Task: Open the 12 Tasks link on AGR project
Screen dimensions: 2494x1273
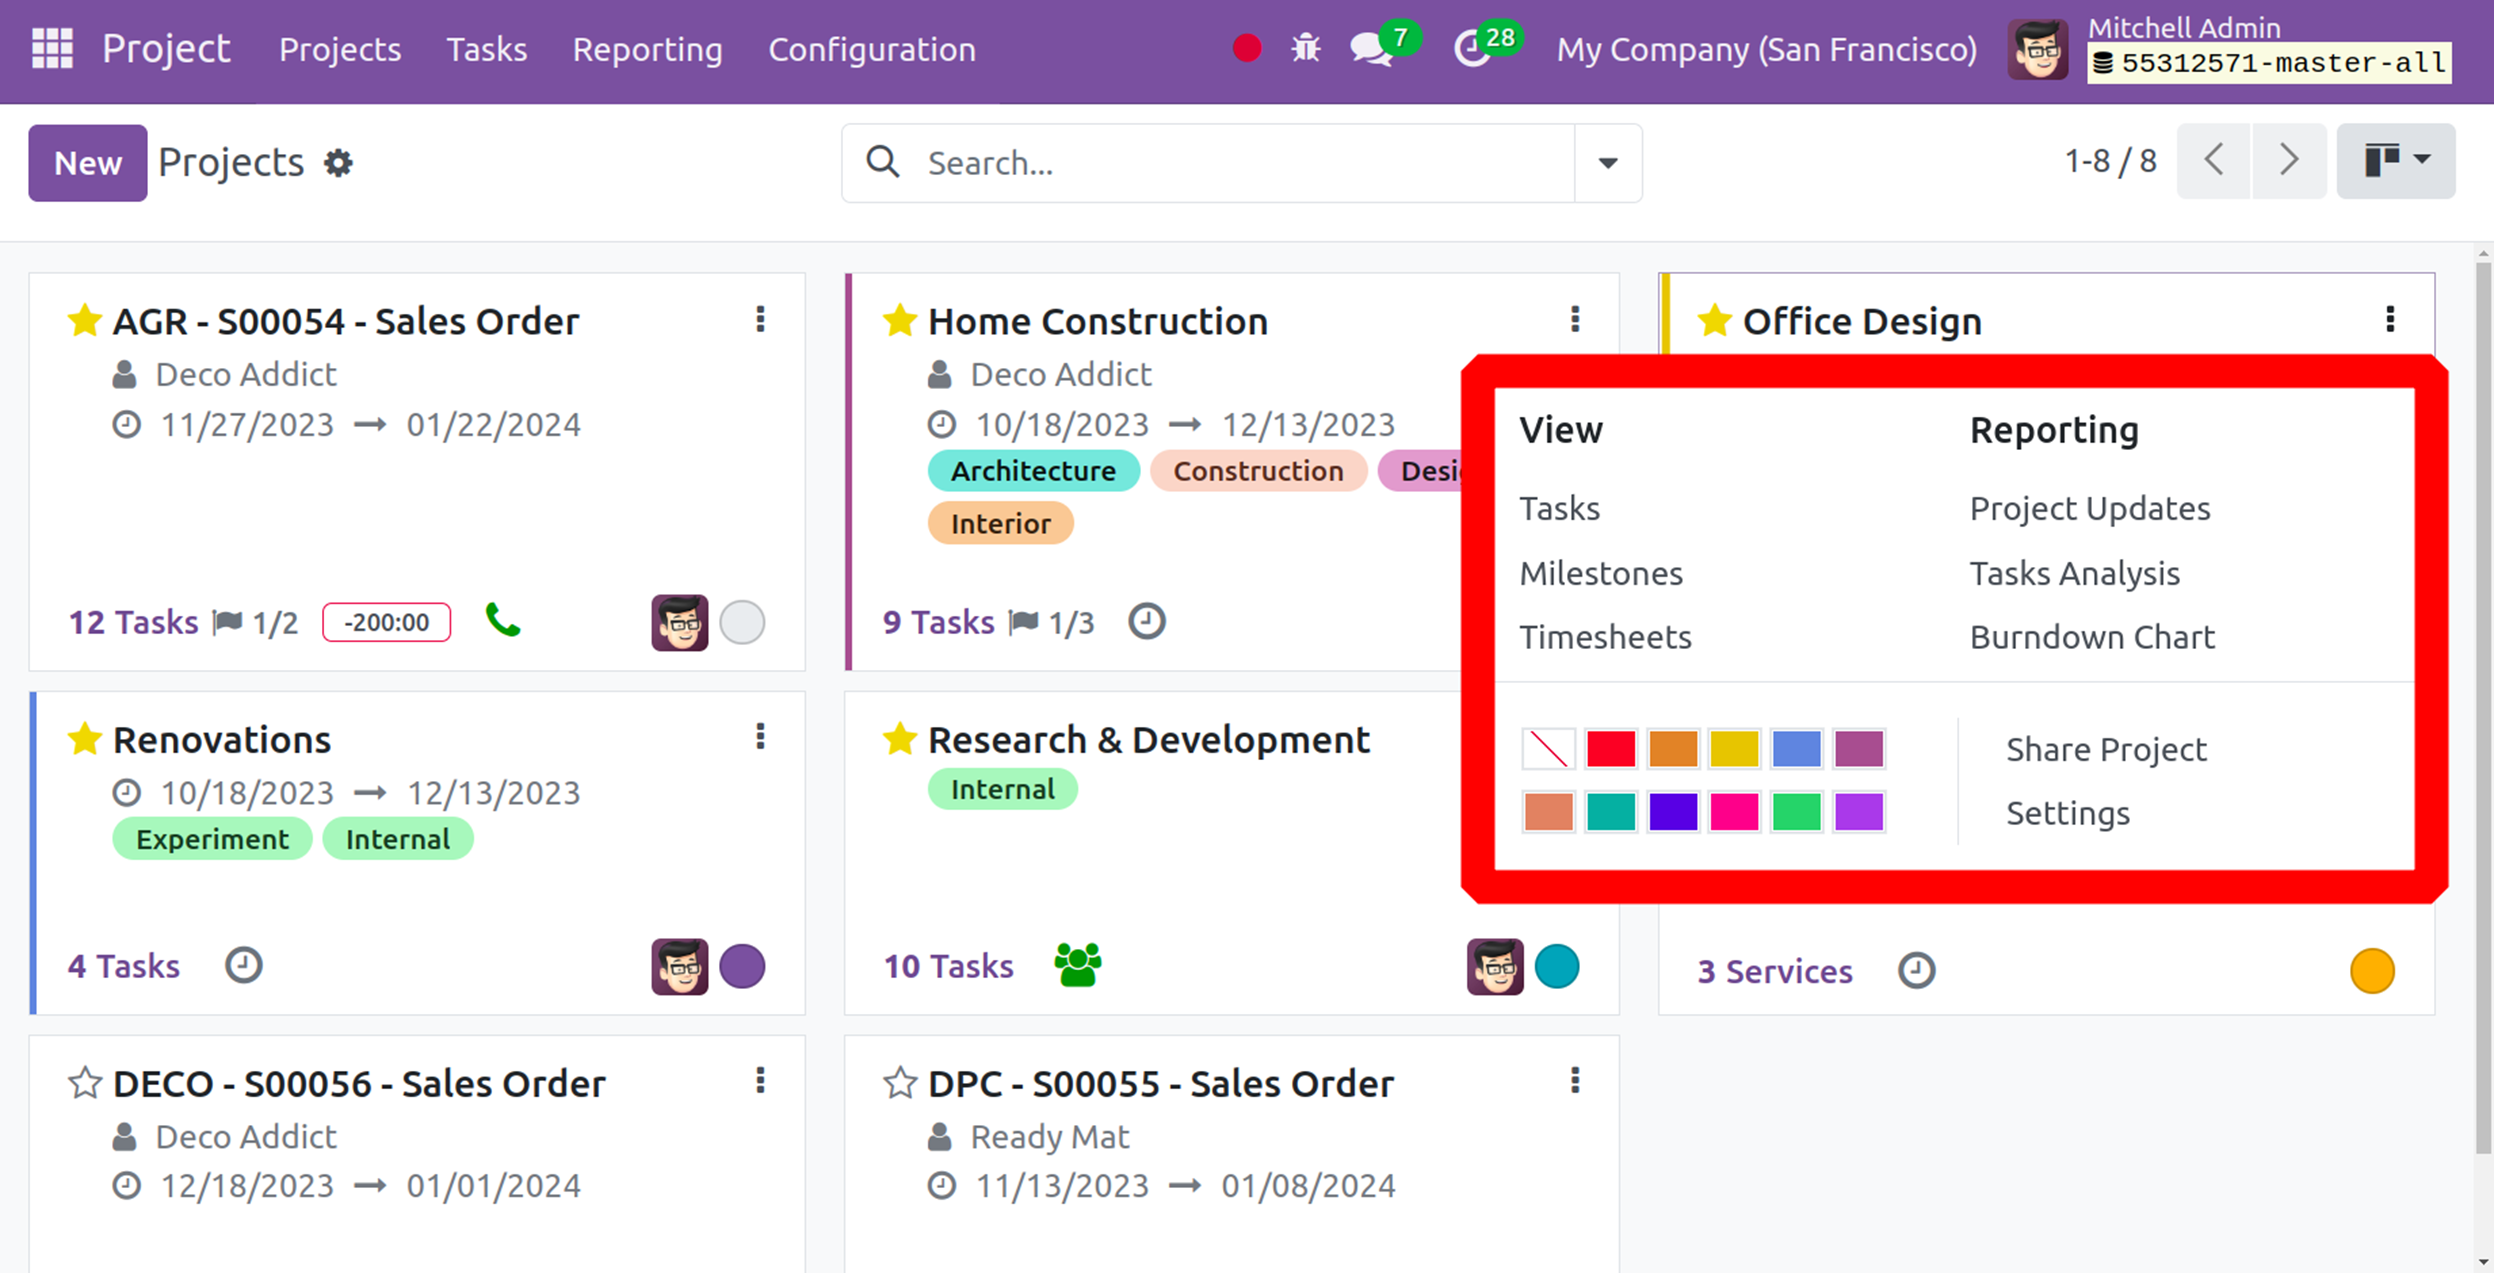Action: [x=133, y=622]
